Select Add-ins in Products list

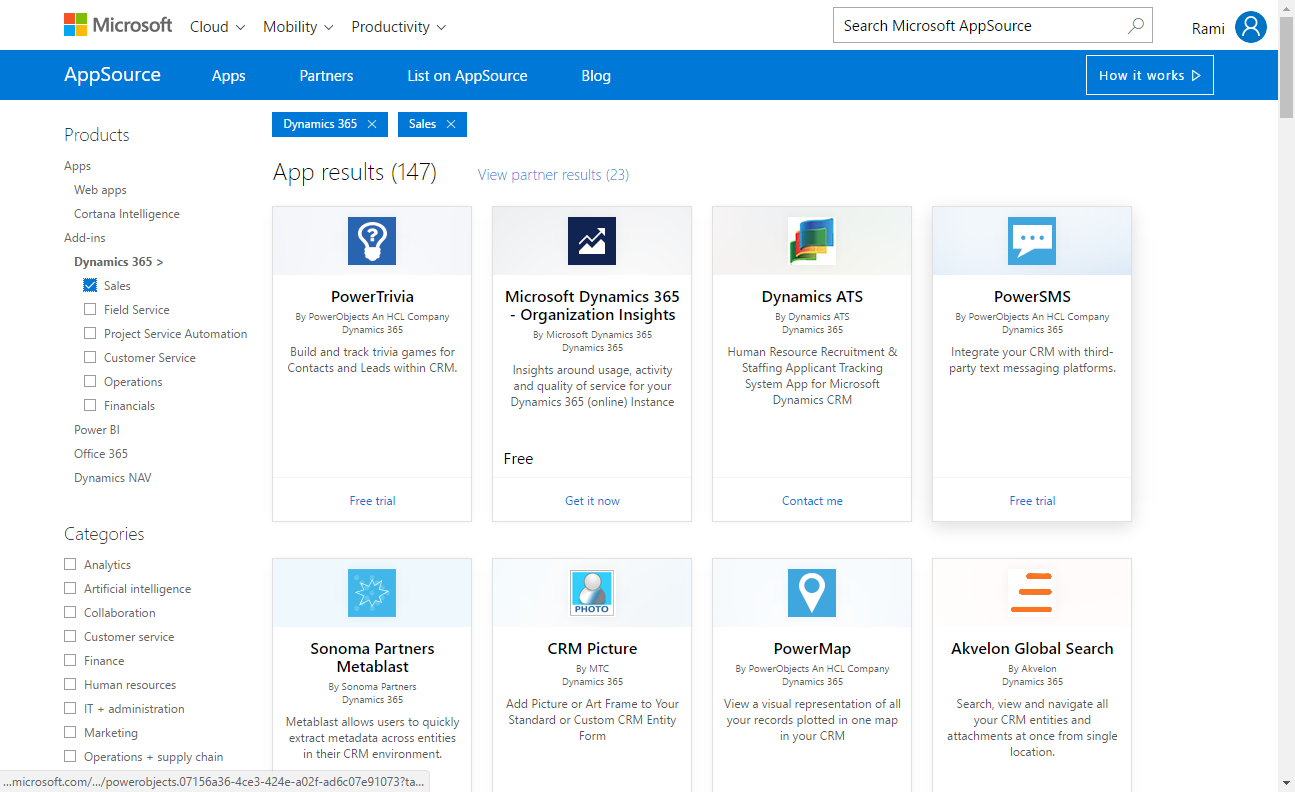click(x=85, y=238)
